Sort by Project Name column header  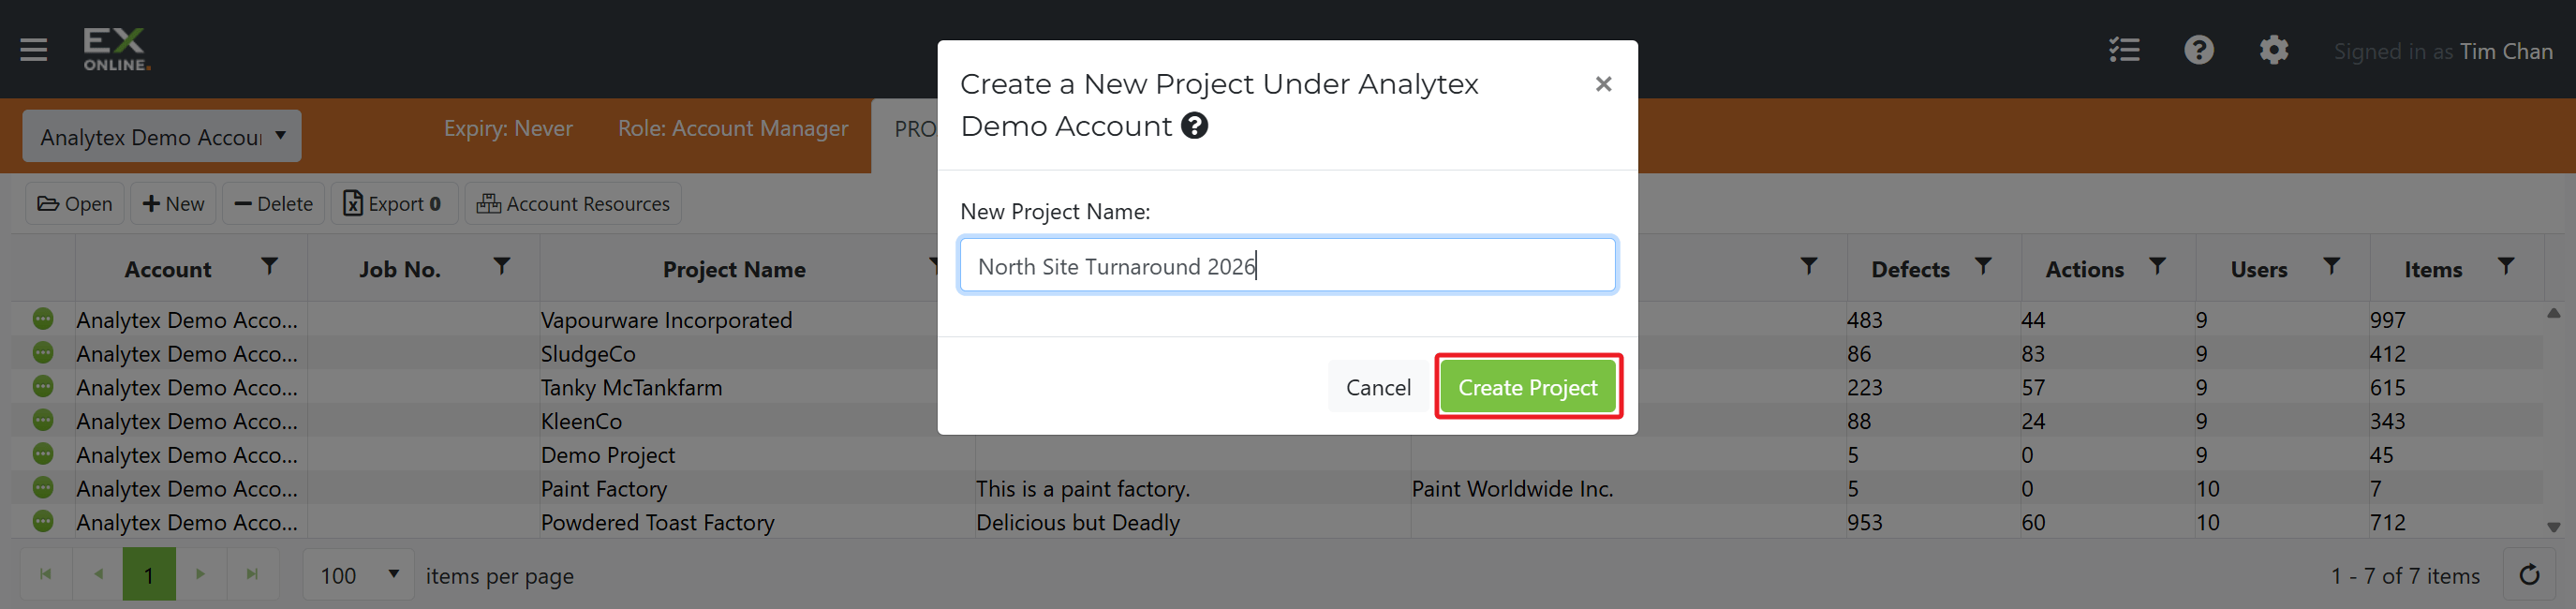734,270
